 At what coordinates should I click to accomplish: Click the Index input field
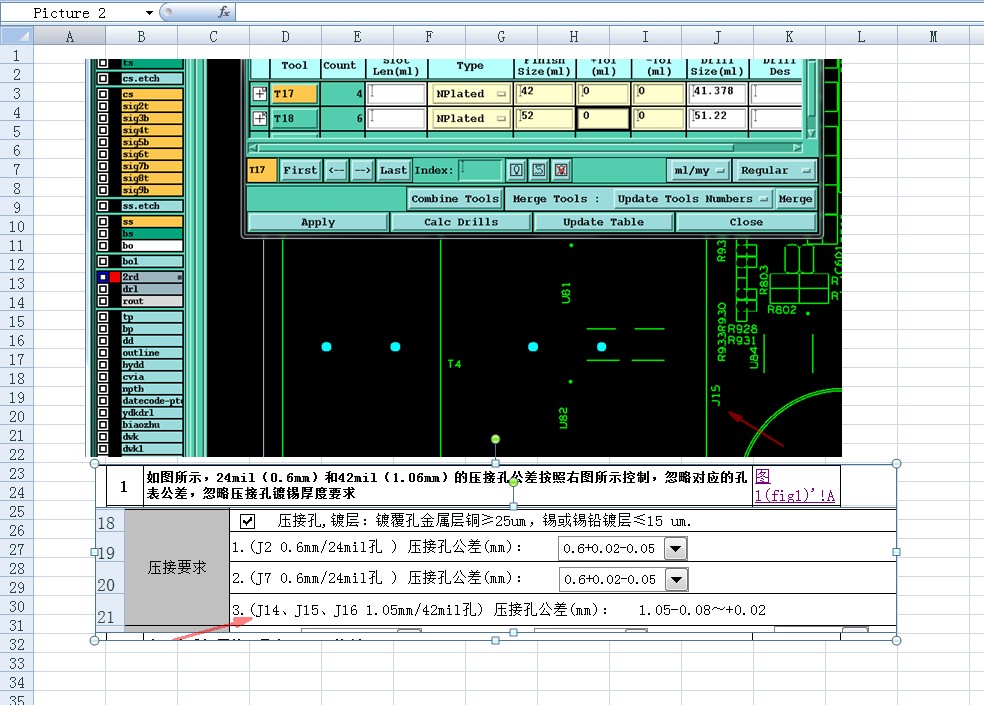tap(480, 170)
